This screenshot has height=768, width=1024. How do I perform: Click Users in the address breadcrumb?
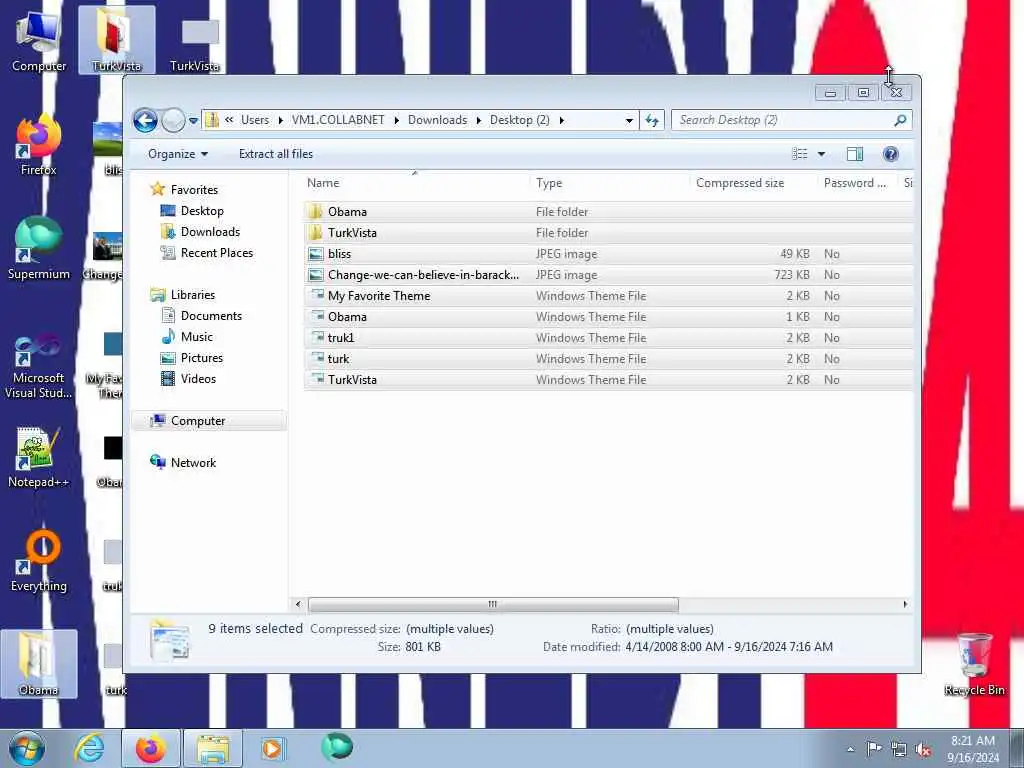click(x=255, y=120)
